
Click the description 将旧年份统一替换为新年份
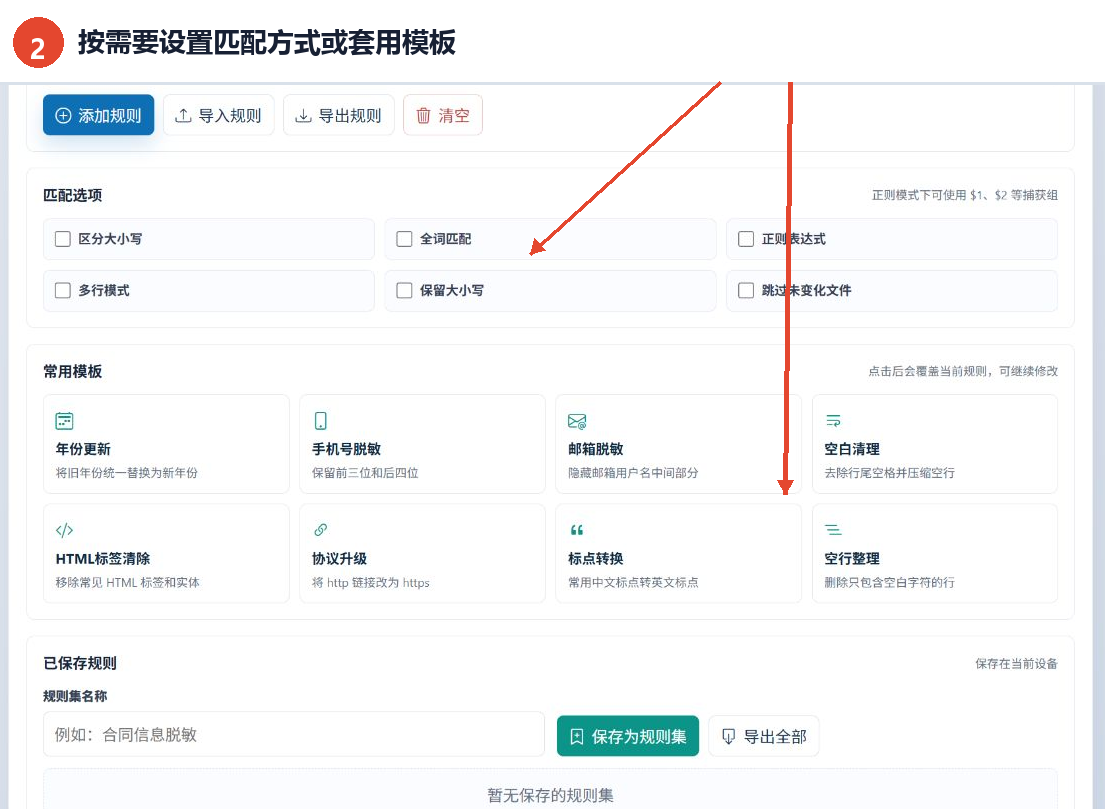127,473
